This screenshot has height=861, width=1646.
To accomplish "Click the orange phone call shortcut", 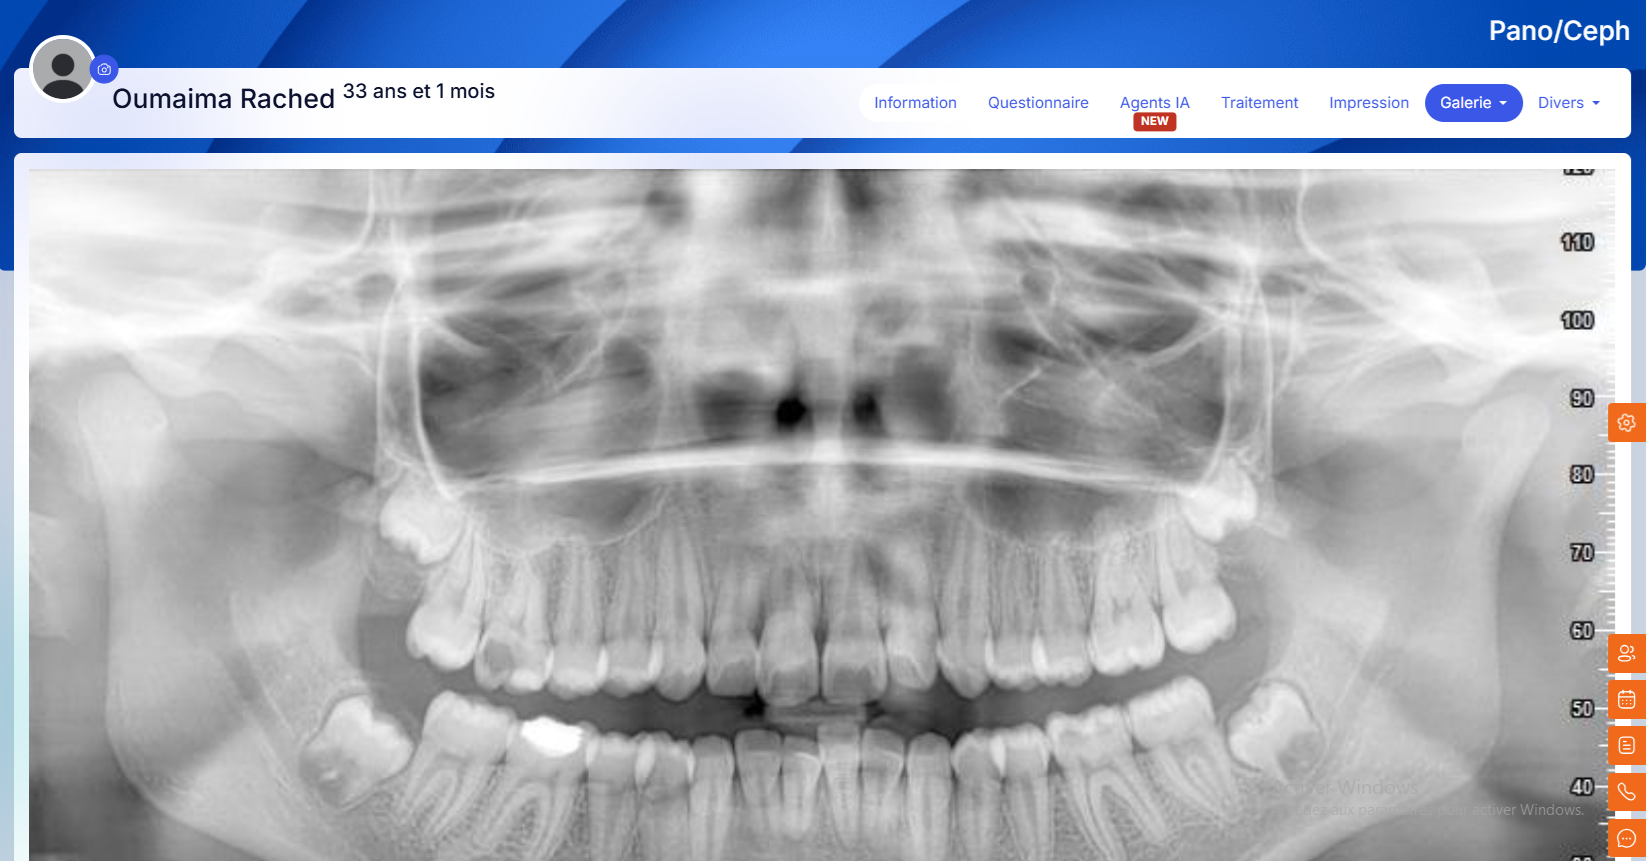I will coord(1626,792).
